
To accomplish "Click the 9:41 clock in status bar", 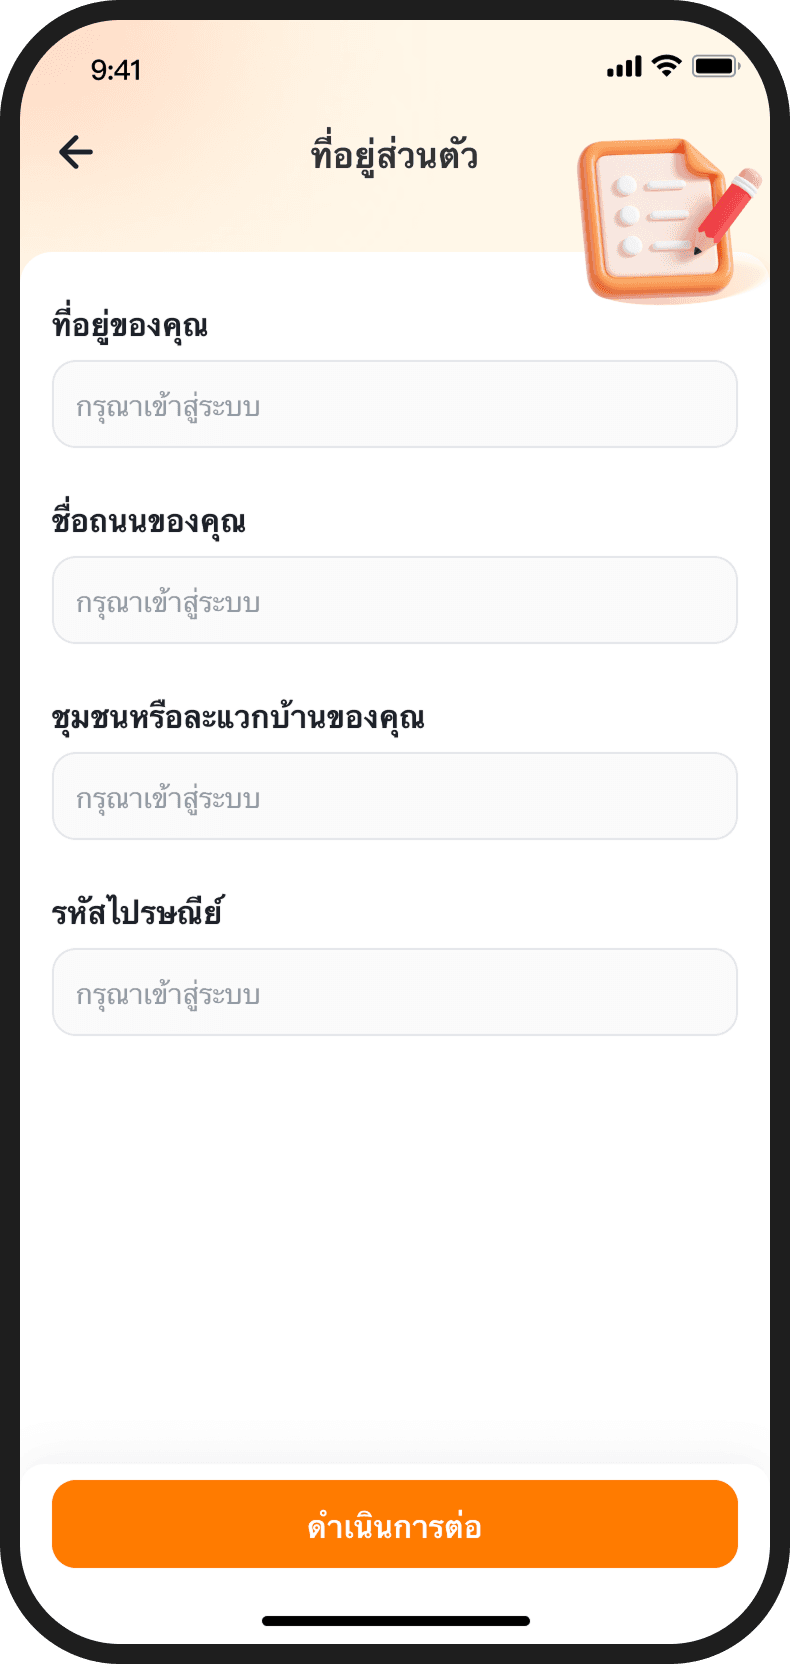I will 116,70.
